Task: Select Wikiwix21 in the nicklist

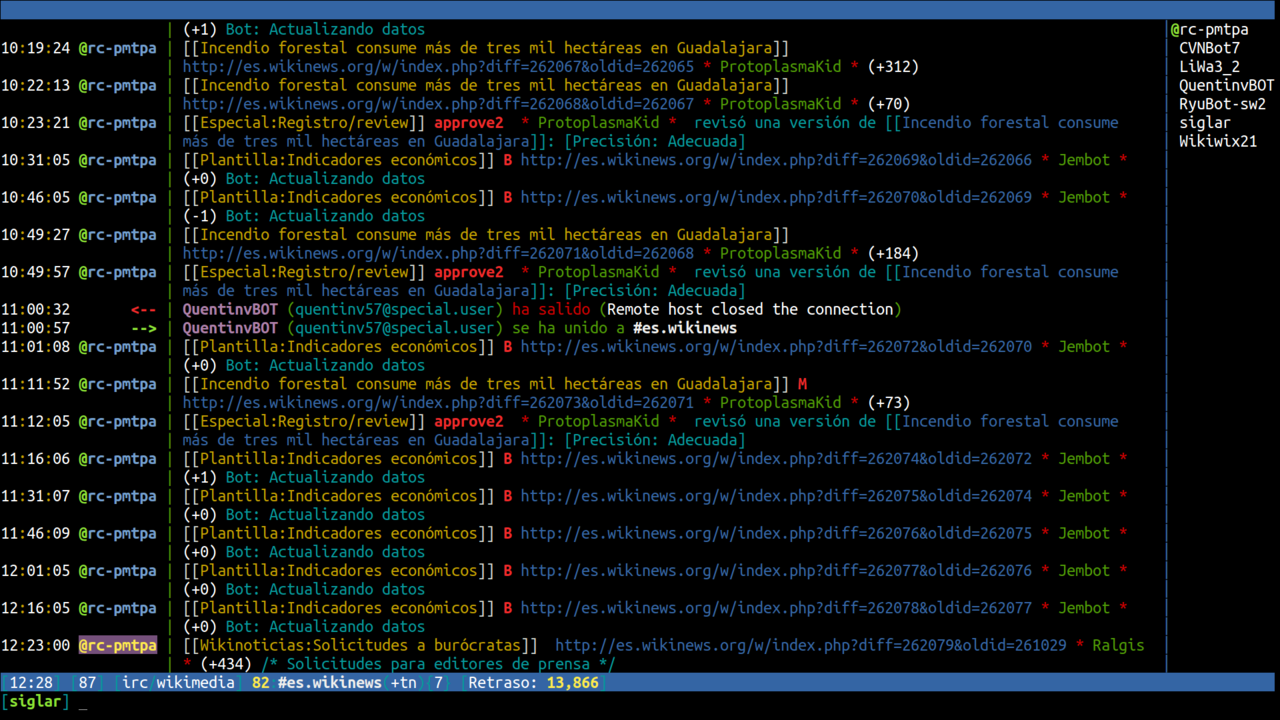Action: pyautogui.click(x=1212, y=142)
